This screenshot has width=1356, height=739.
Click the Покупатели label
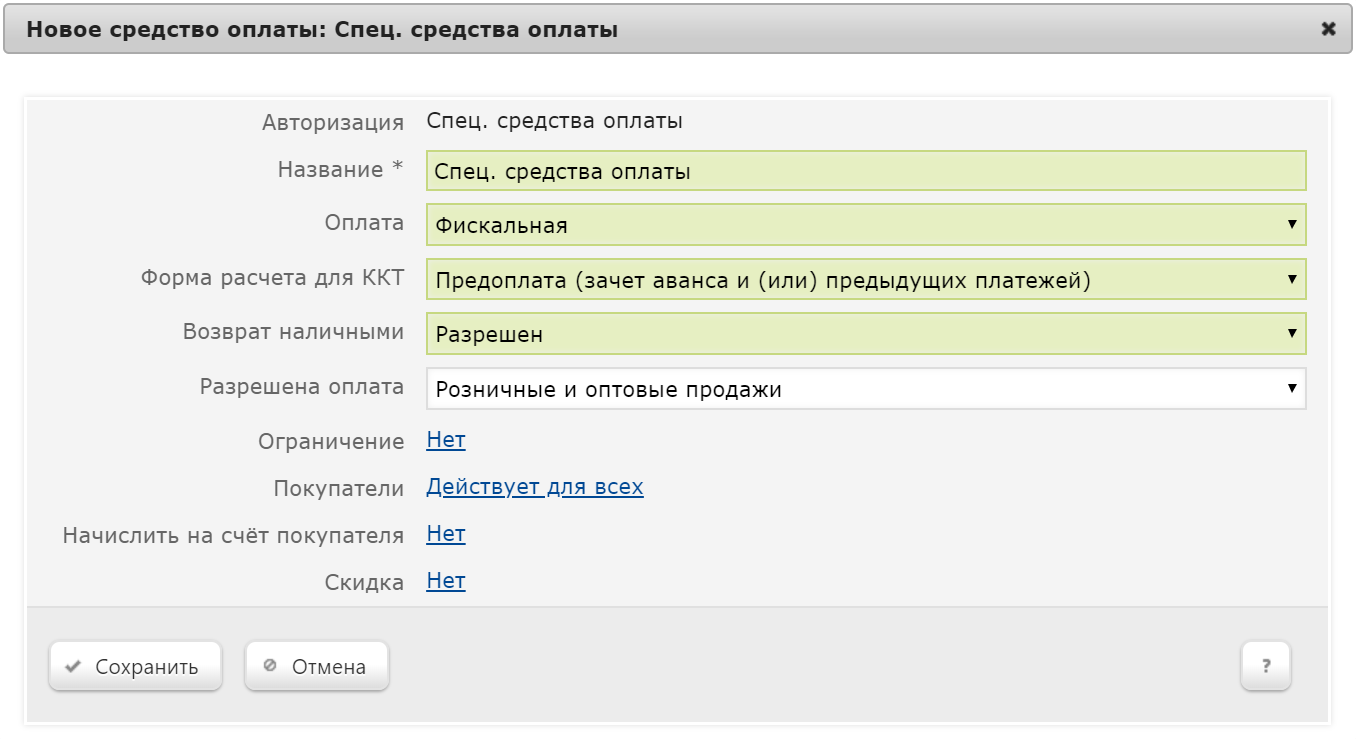tap(339, 488)
